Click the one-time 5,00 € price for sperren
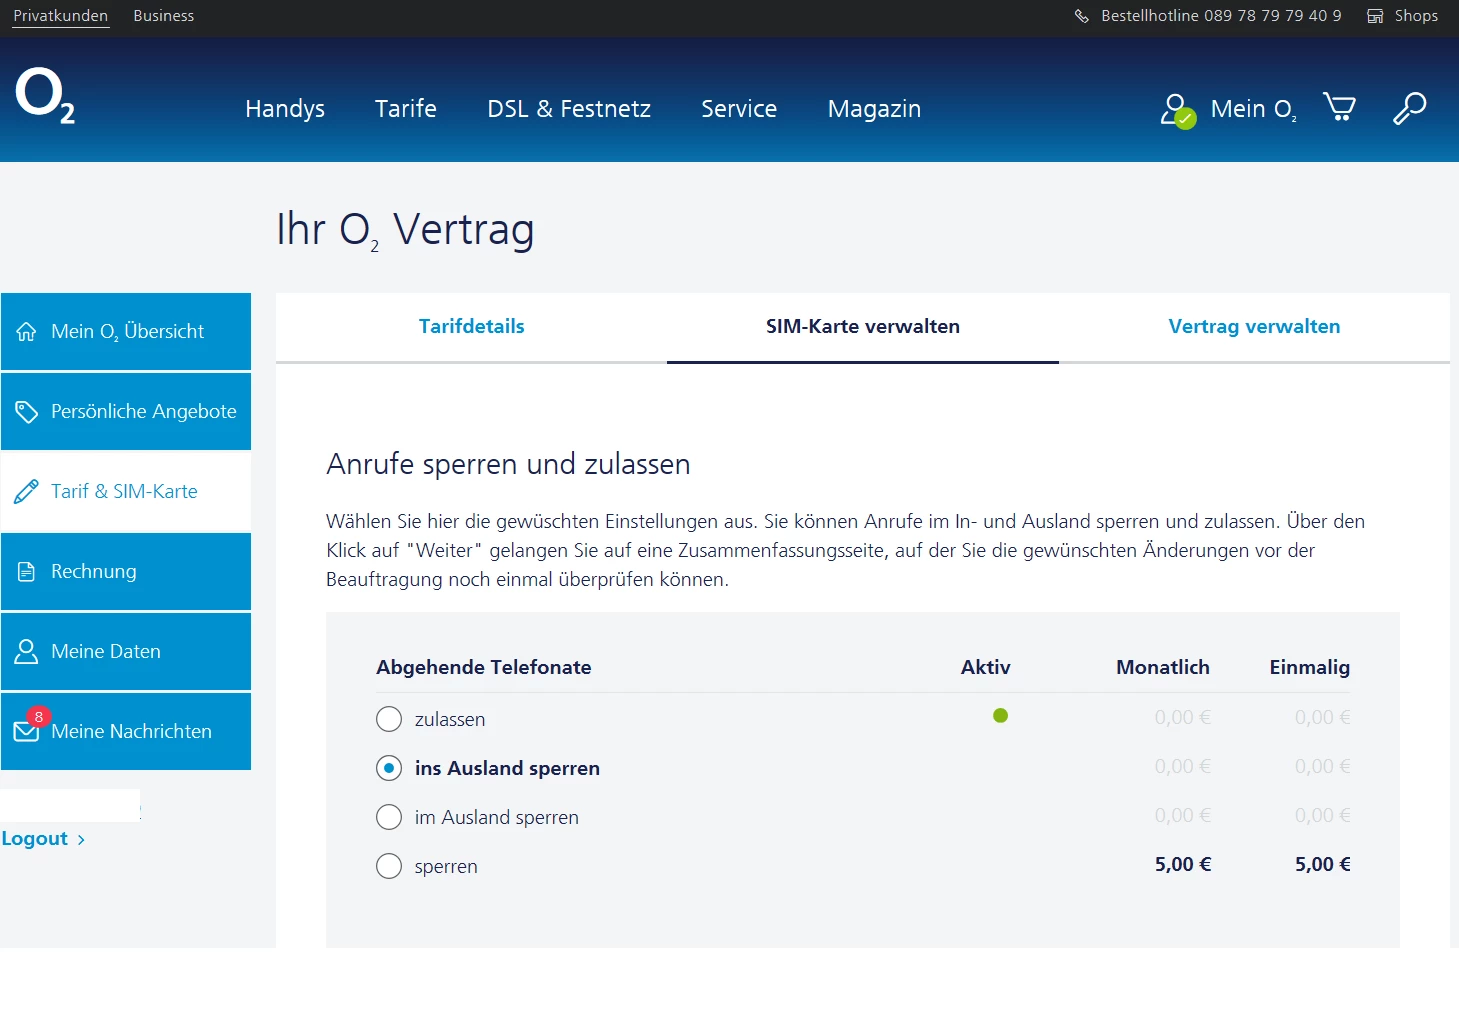This screenshot has height=1016, width=1459. pyautogui.click(x=1323, y=865)
